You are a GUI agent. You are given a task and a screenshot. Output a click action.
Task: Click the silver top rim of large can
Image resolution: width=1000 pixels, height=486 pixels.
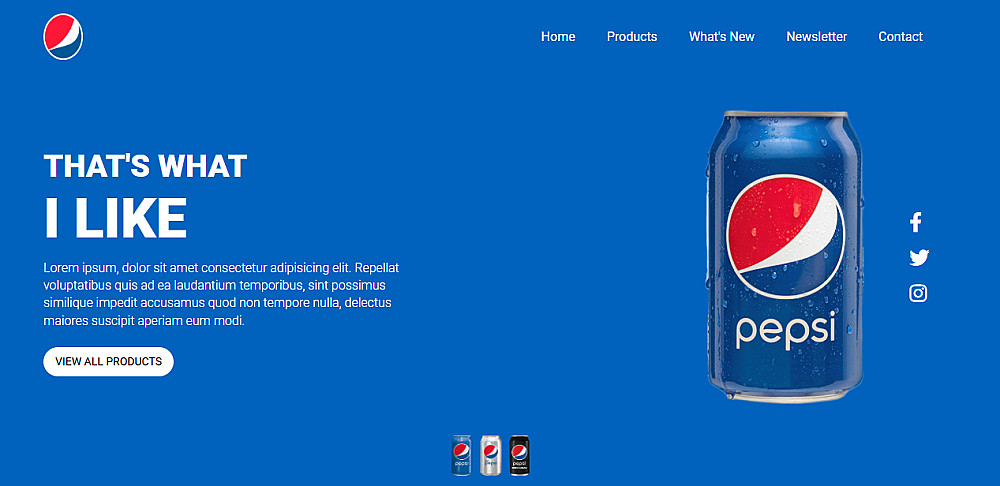pos(786,114)
